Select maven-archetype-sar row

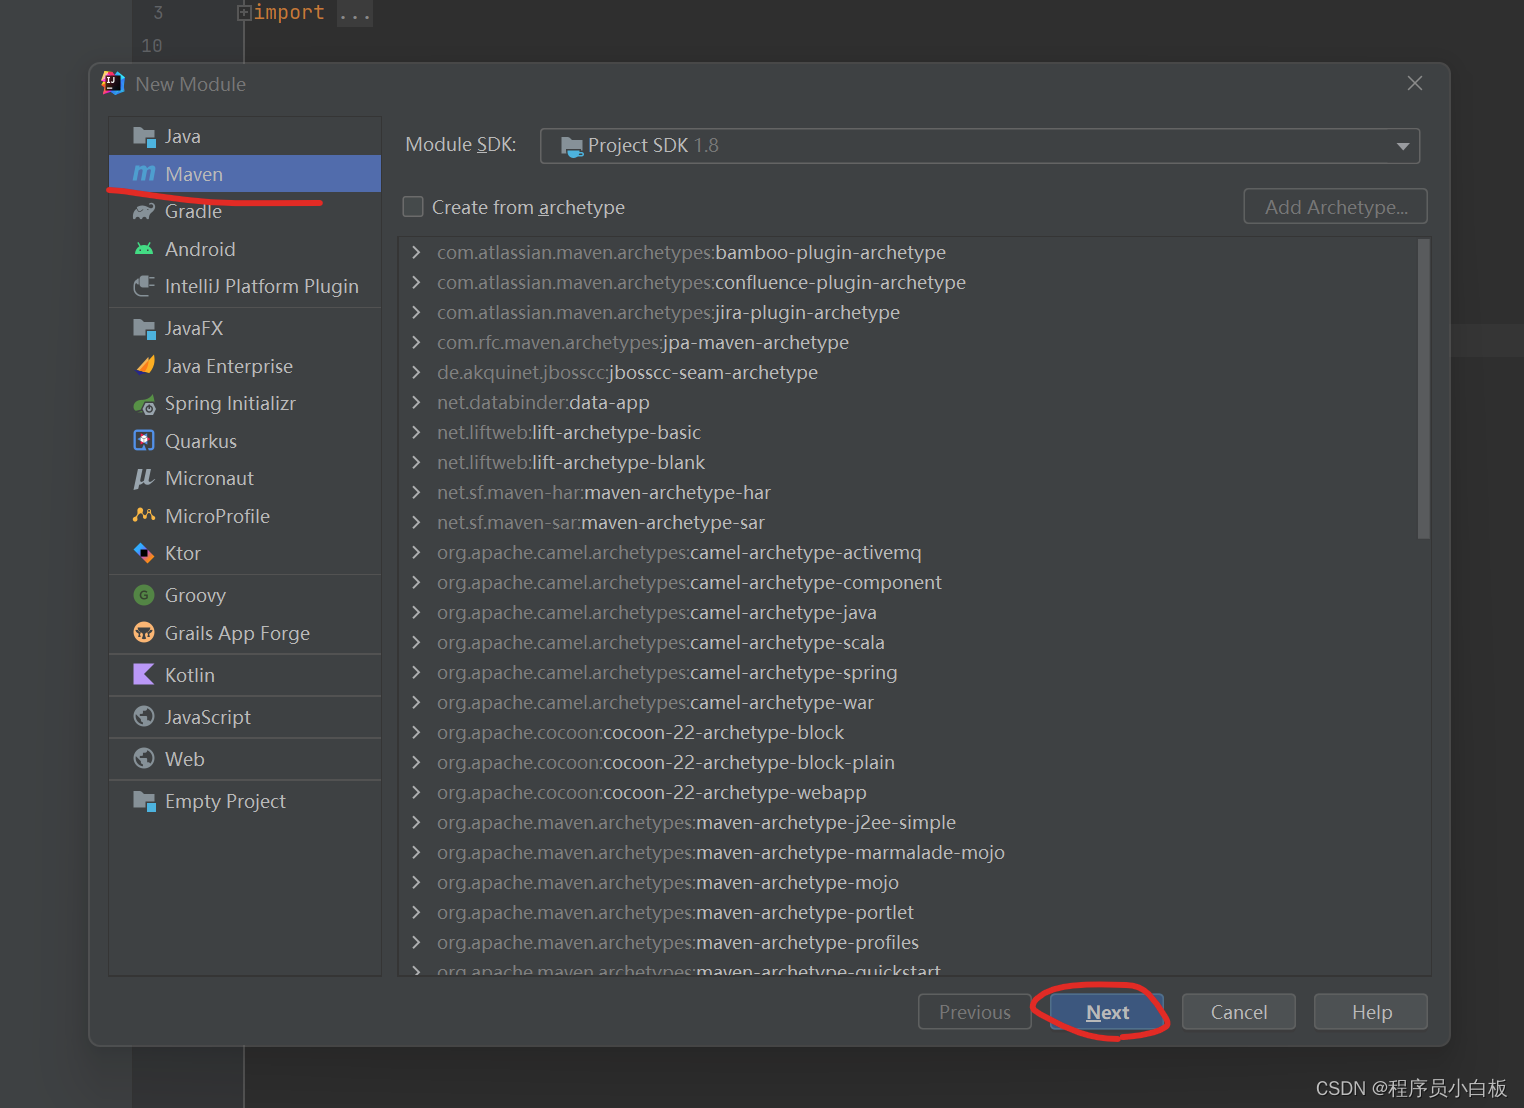[x=908, y=522]
